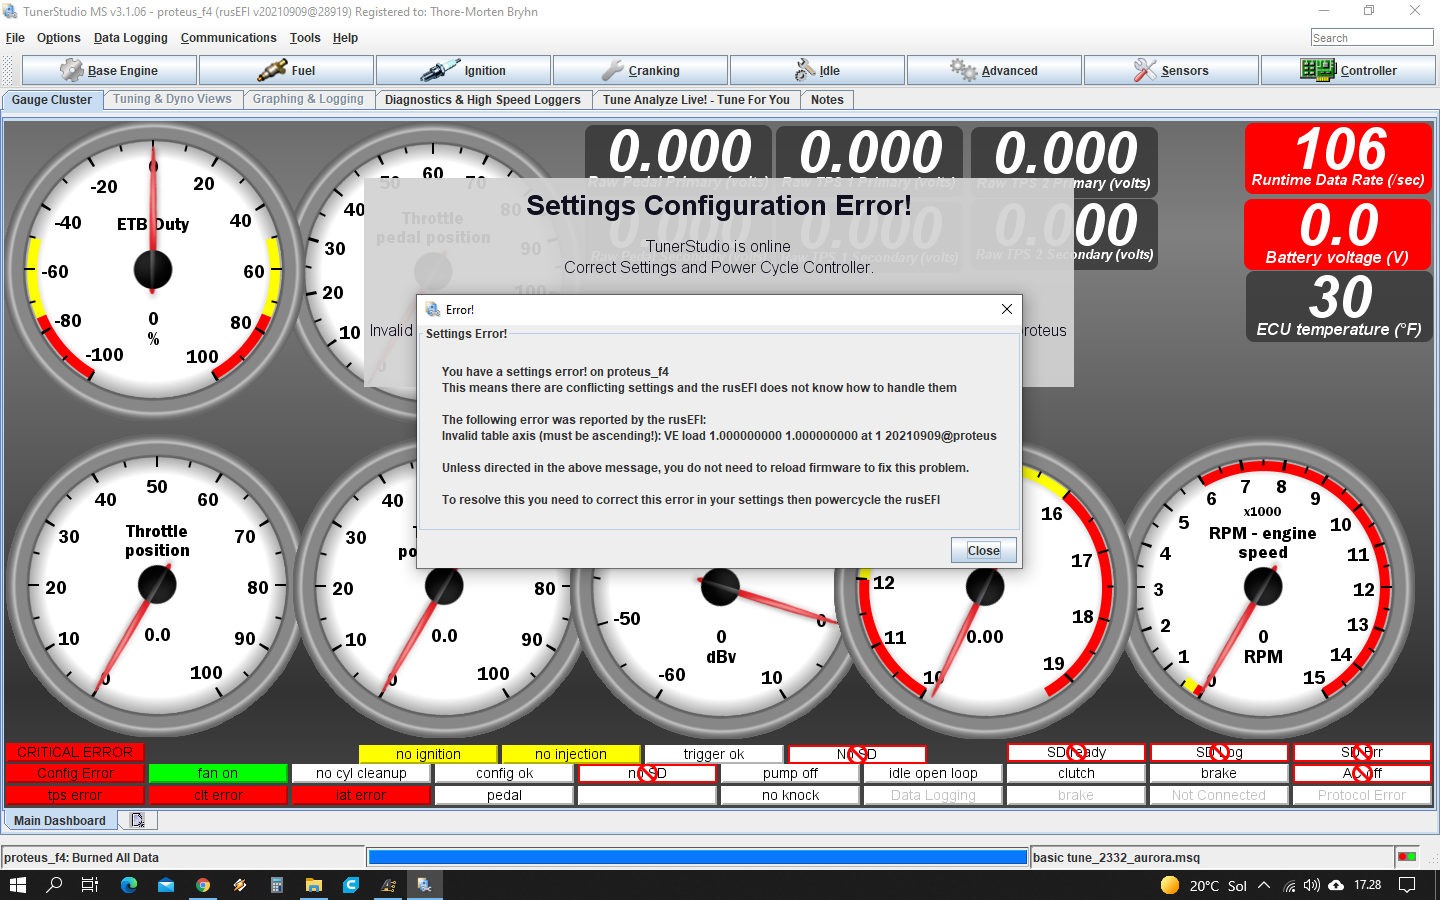Show hidden system tray icons

pos(1264,885)
